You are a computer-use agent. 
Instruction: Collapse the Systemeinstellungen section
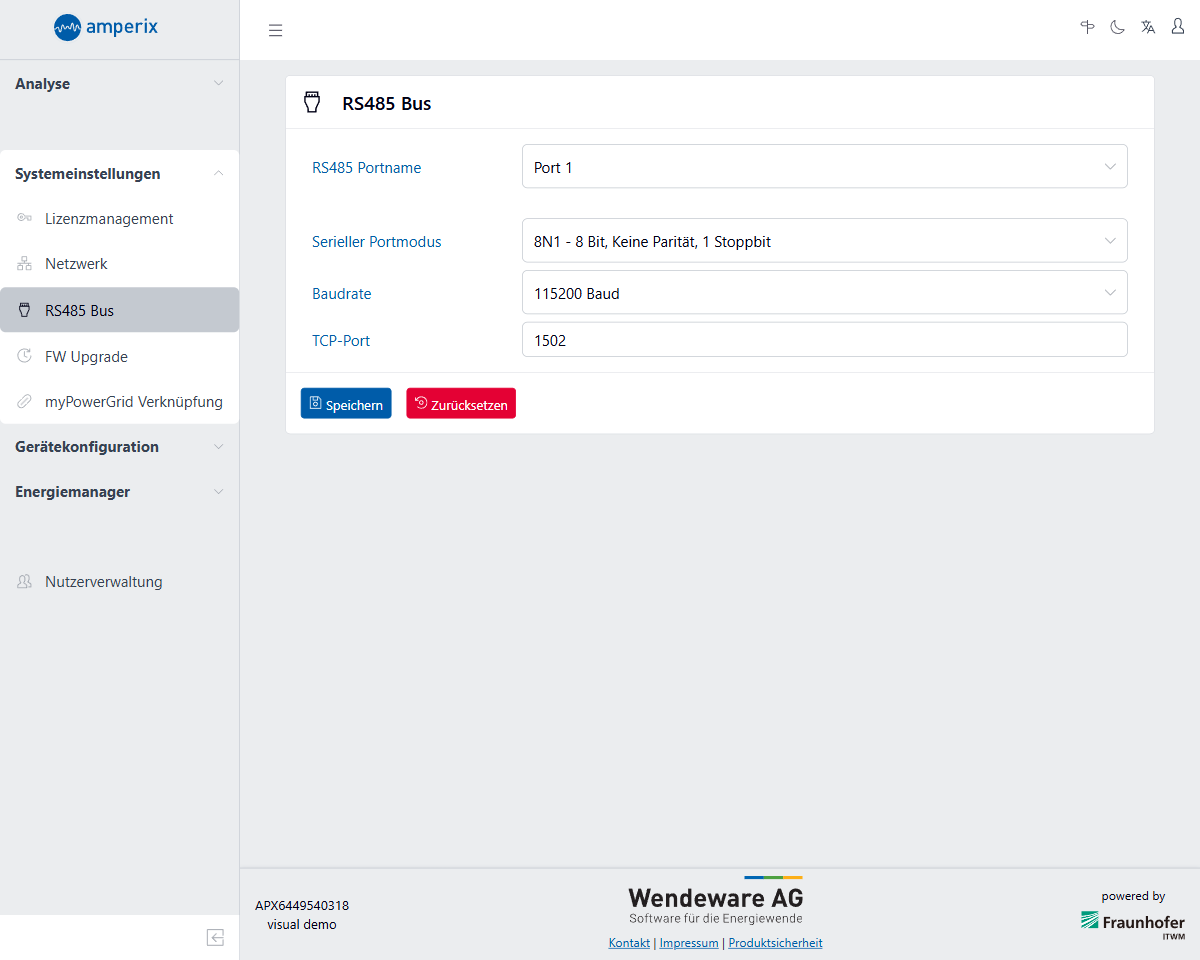pos(119,174)
